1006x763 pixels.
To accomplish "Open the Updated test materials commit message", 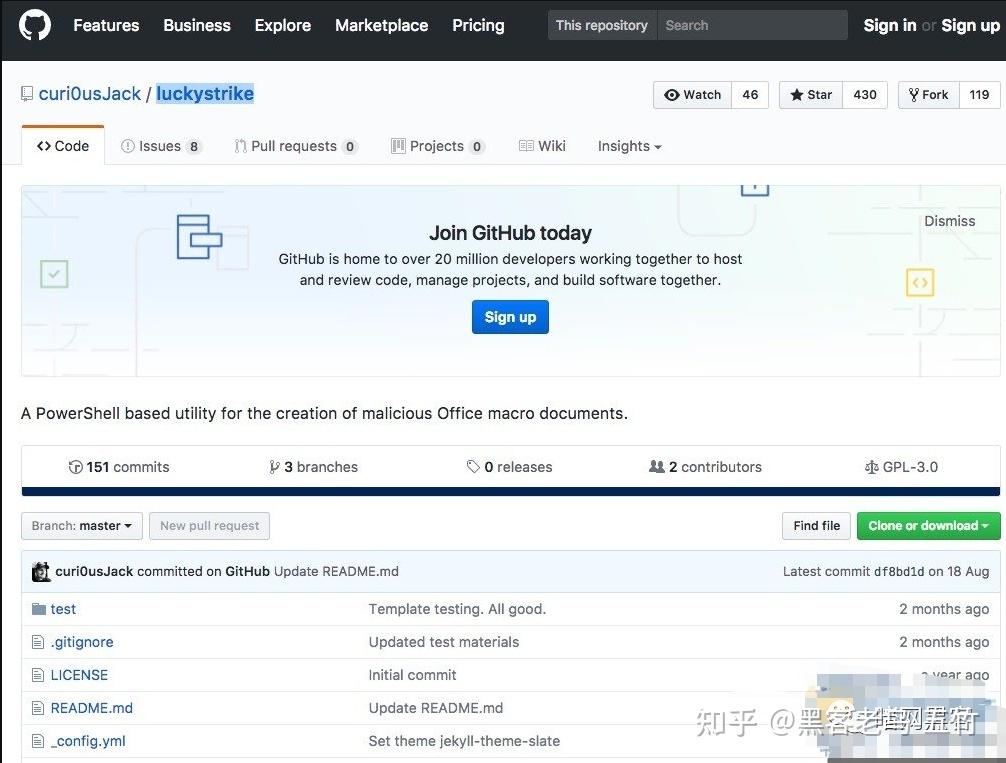I will point(443,642).
